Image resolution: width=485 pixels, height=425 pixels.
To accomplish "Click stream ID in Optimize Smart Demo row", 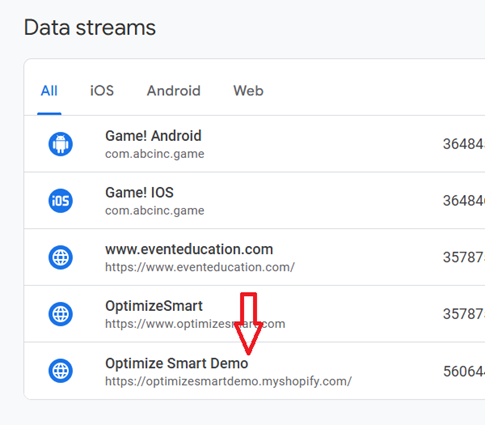I will [x=464, y=371].
